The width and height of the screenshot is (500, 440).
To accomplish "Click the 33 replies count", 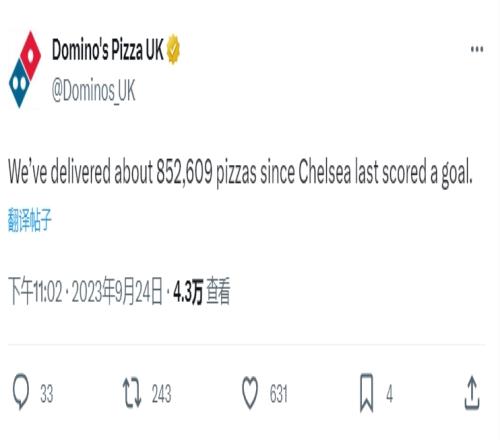I will [47, 394].
